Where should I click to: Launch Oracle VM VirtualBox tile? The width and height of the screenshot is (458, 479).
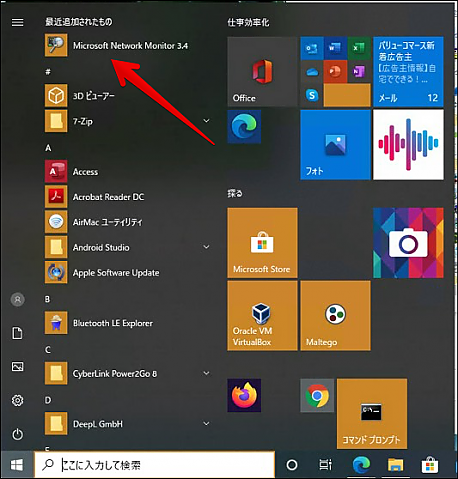[262, 316]
